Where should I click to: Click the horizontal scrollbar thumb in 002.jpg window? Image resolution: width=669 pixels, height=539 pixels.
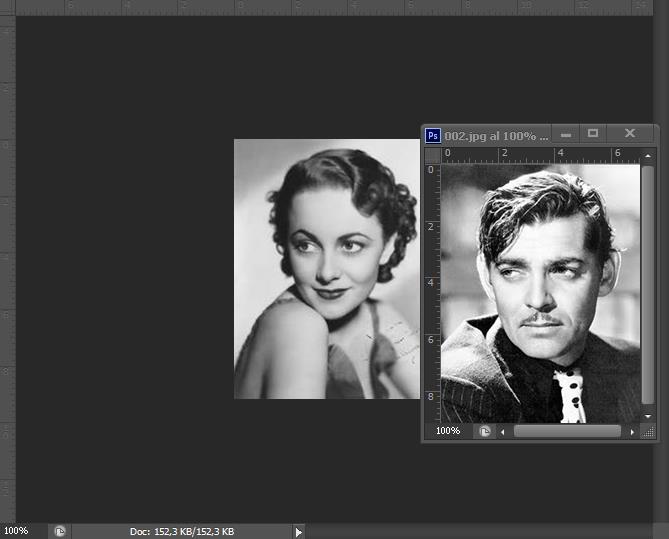pyautogui.click(x=566, y=431)
